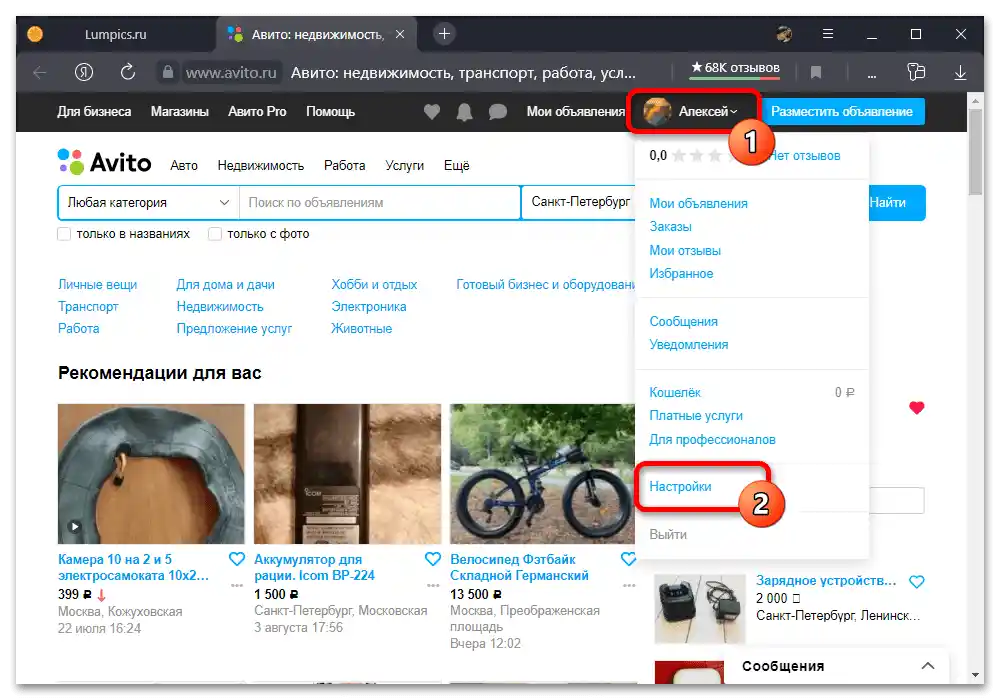1000x700 pixels.
Task: Open favorites via heart icon in header
Action: coord(432,112)
